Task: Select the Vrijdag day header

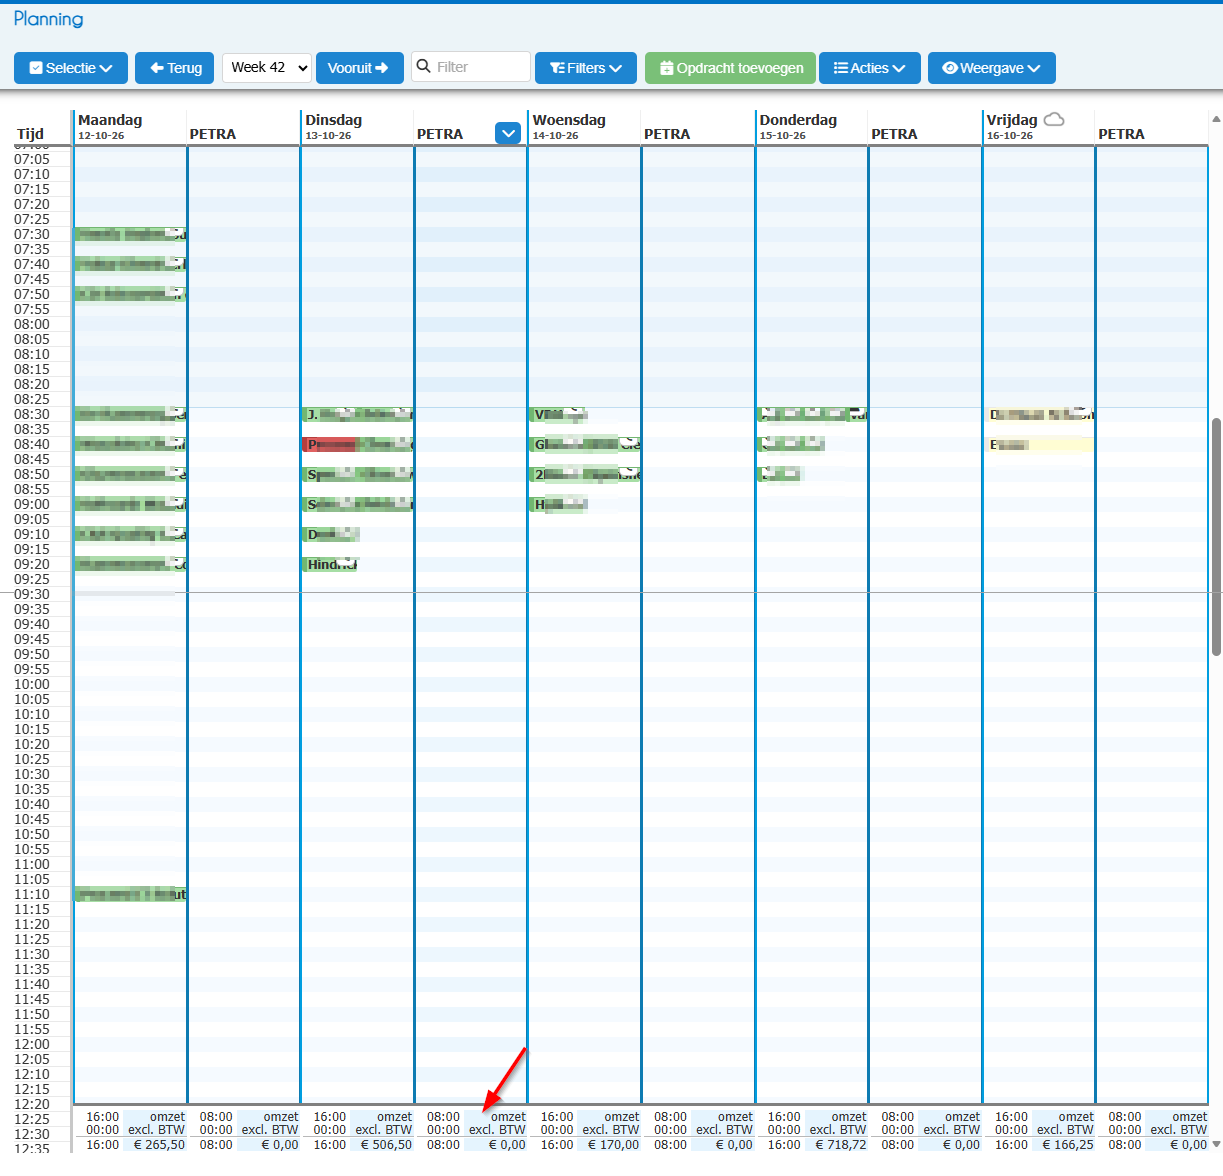Action: tap(1012, 120)
